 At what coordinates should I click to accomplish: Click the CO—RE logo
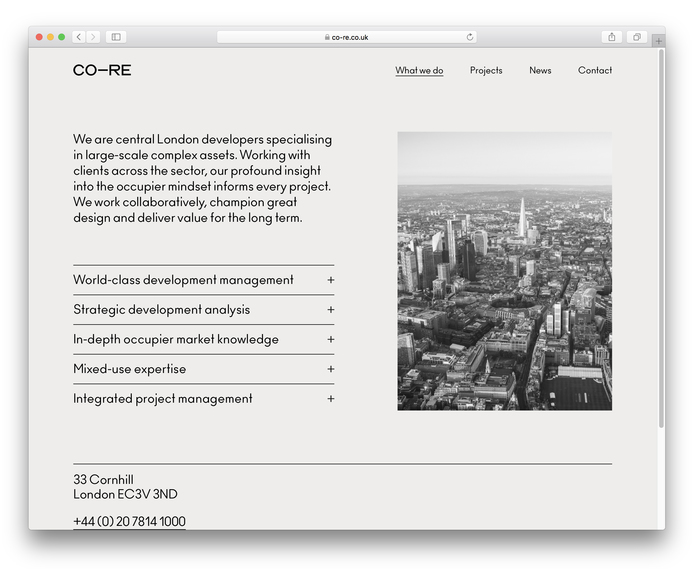click(x=102, y=70)
